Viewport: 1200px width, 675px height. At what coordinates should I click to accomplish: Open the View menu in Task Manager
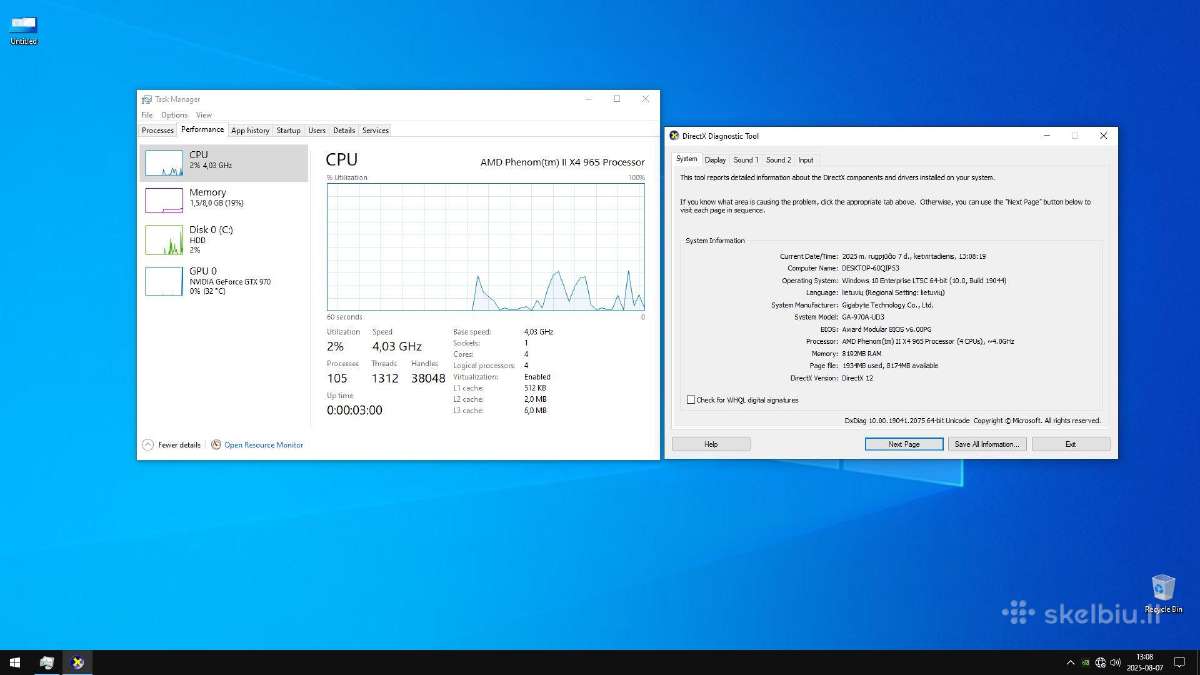click(x=204, y=115)
